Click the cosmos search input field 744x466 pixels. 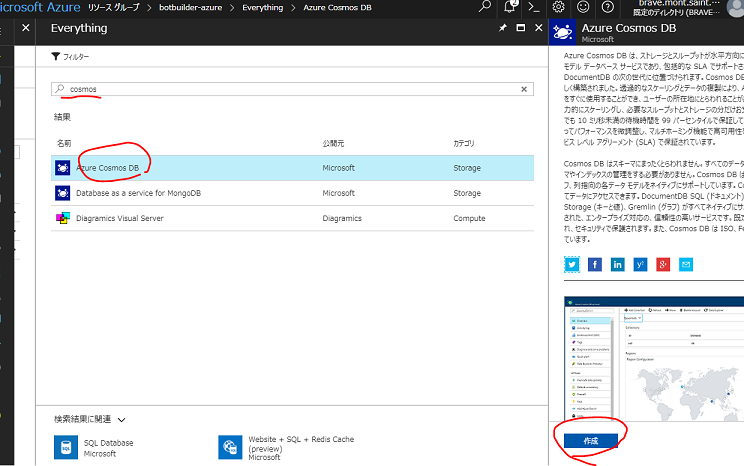pos(292,89)
